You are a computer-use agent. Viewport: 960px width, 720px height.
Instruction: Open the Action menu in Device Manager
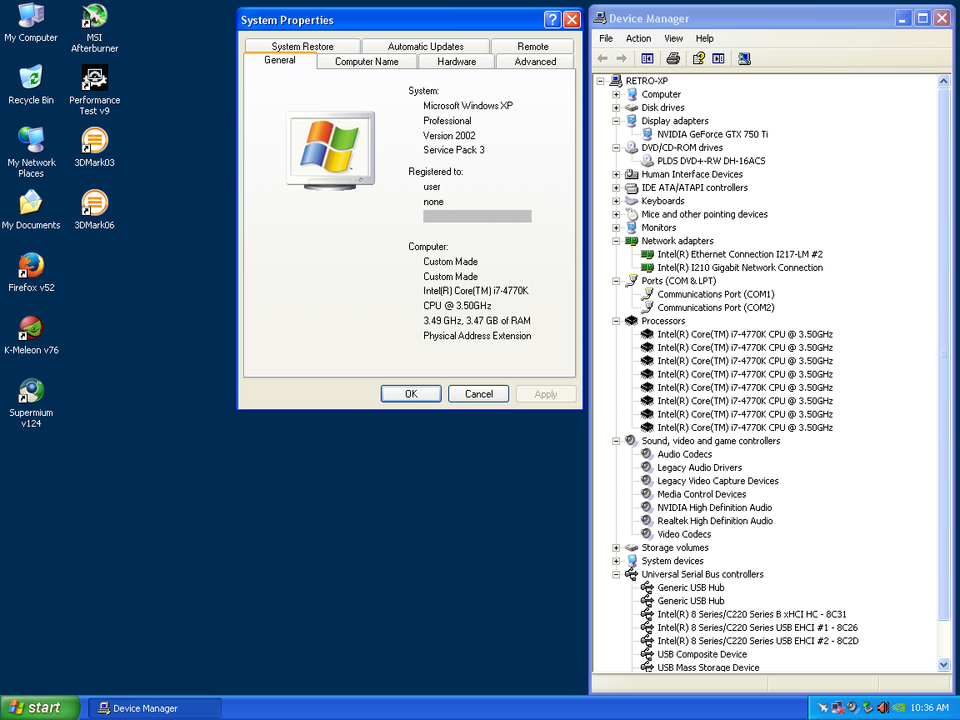[x=638, y=39]
